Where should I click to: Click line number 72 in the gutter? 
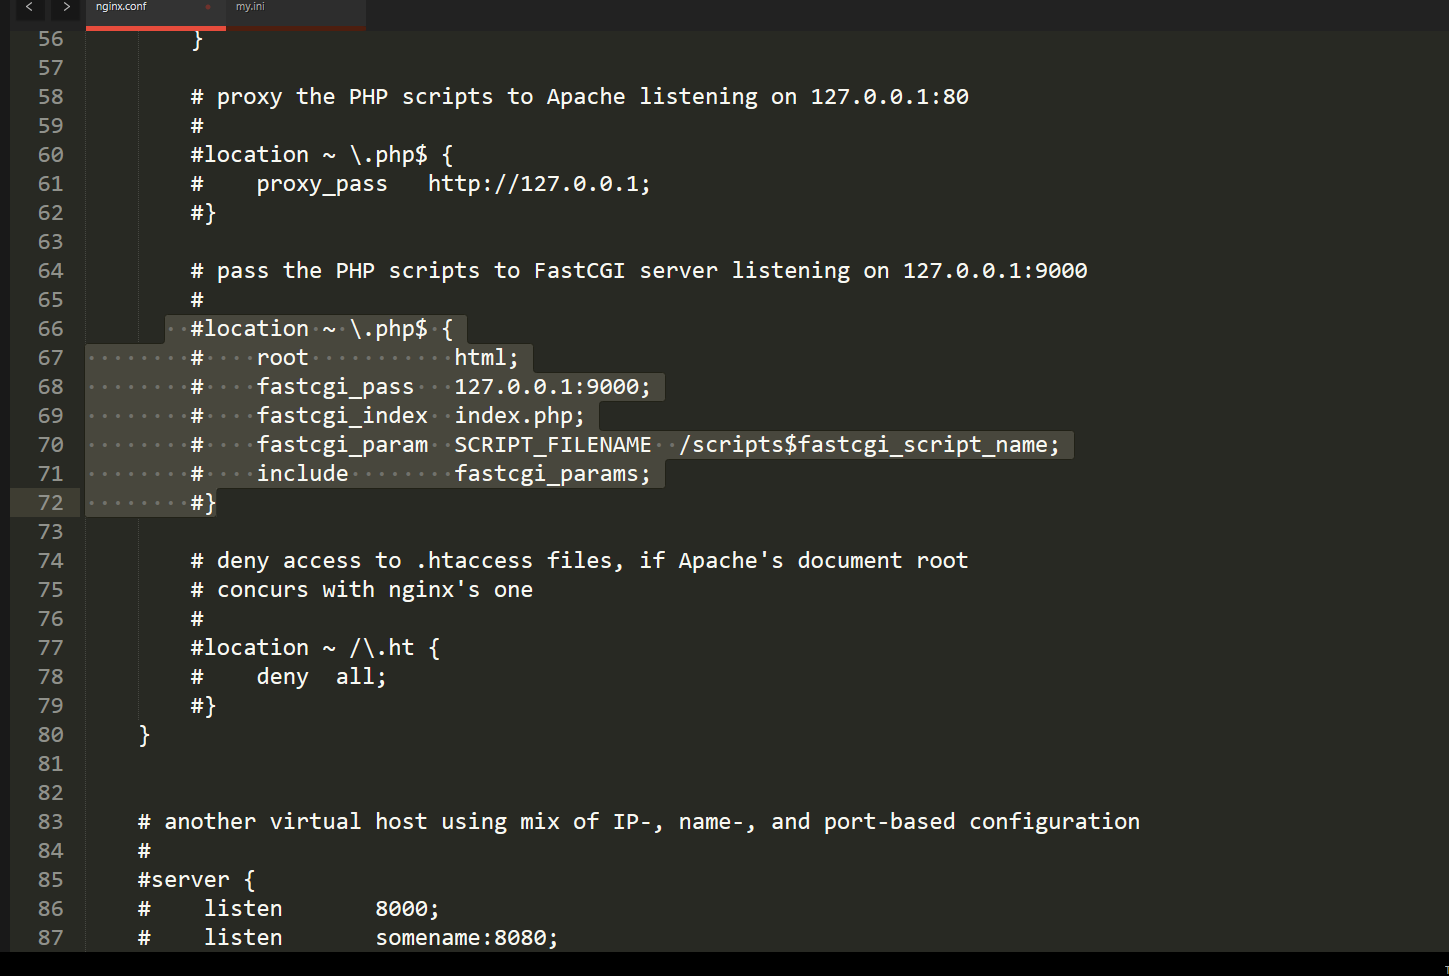pyautogui.click(x=50, y=503)
